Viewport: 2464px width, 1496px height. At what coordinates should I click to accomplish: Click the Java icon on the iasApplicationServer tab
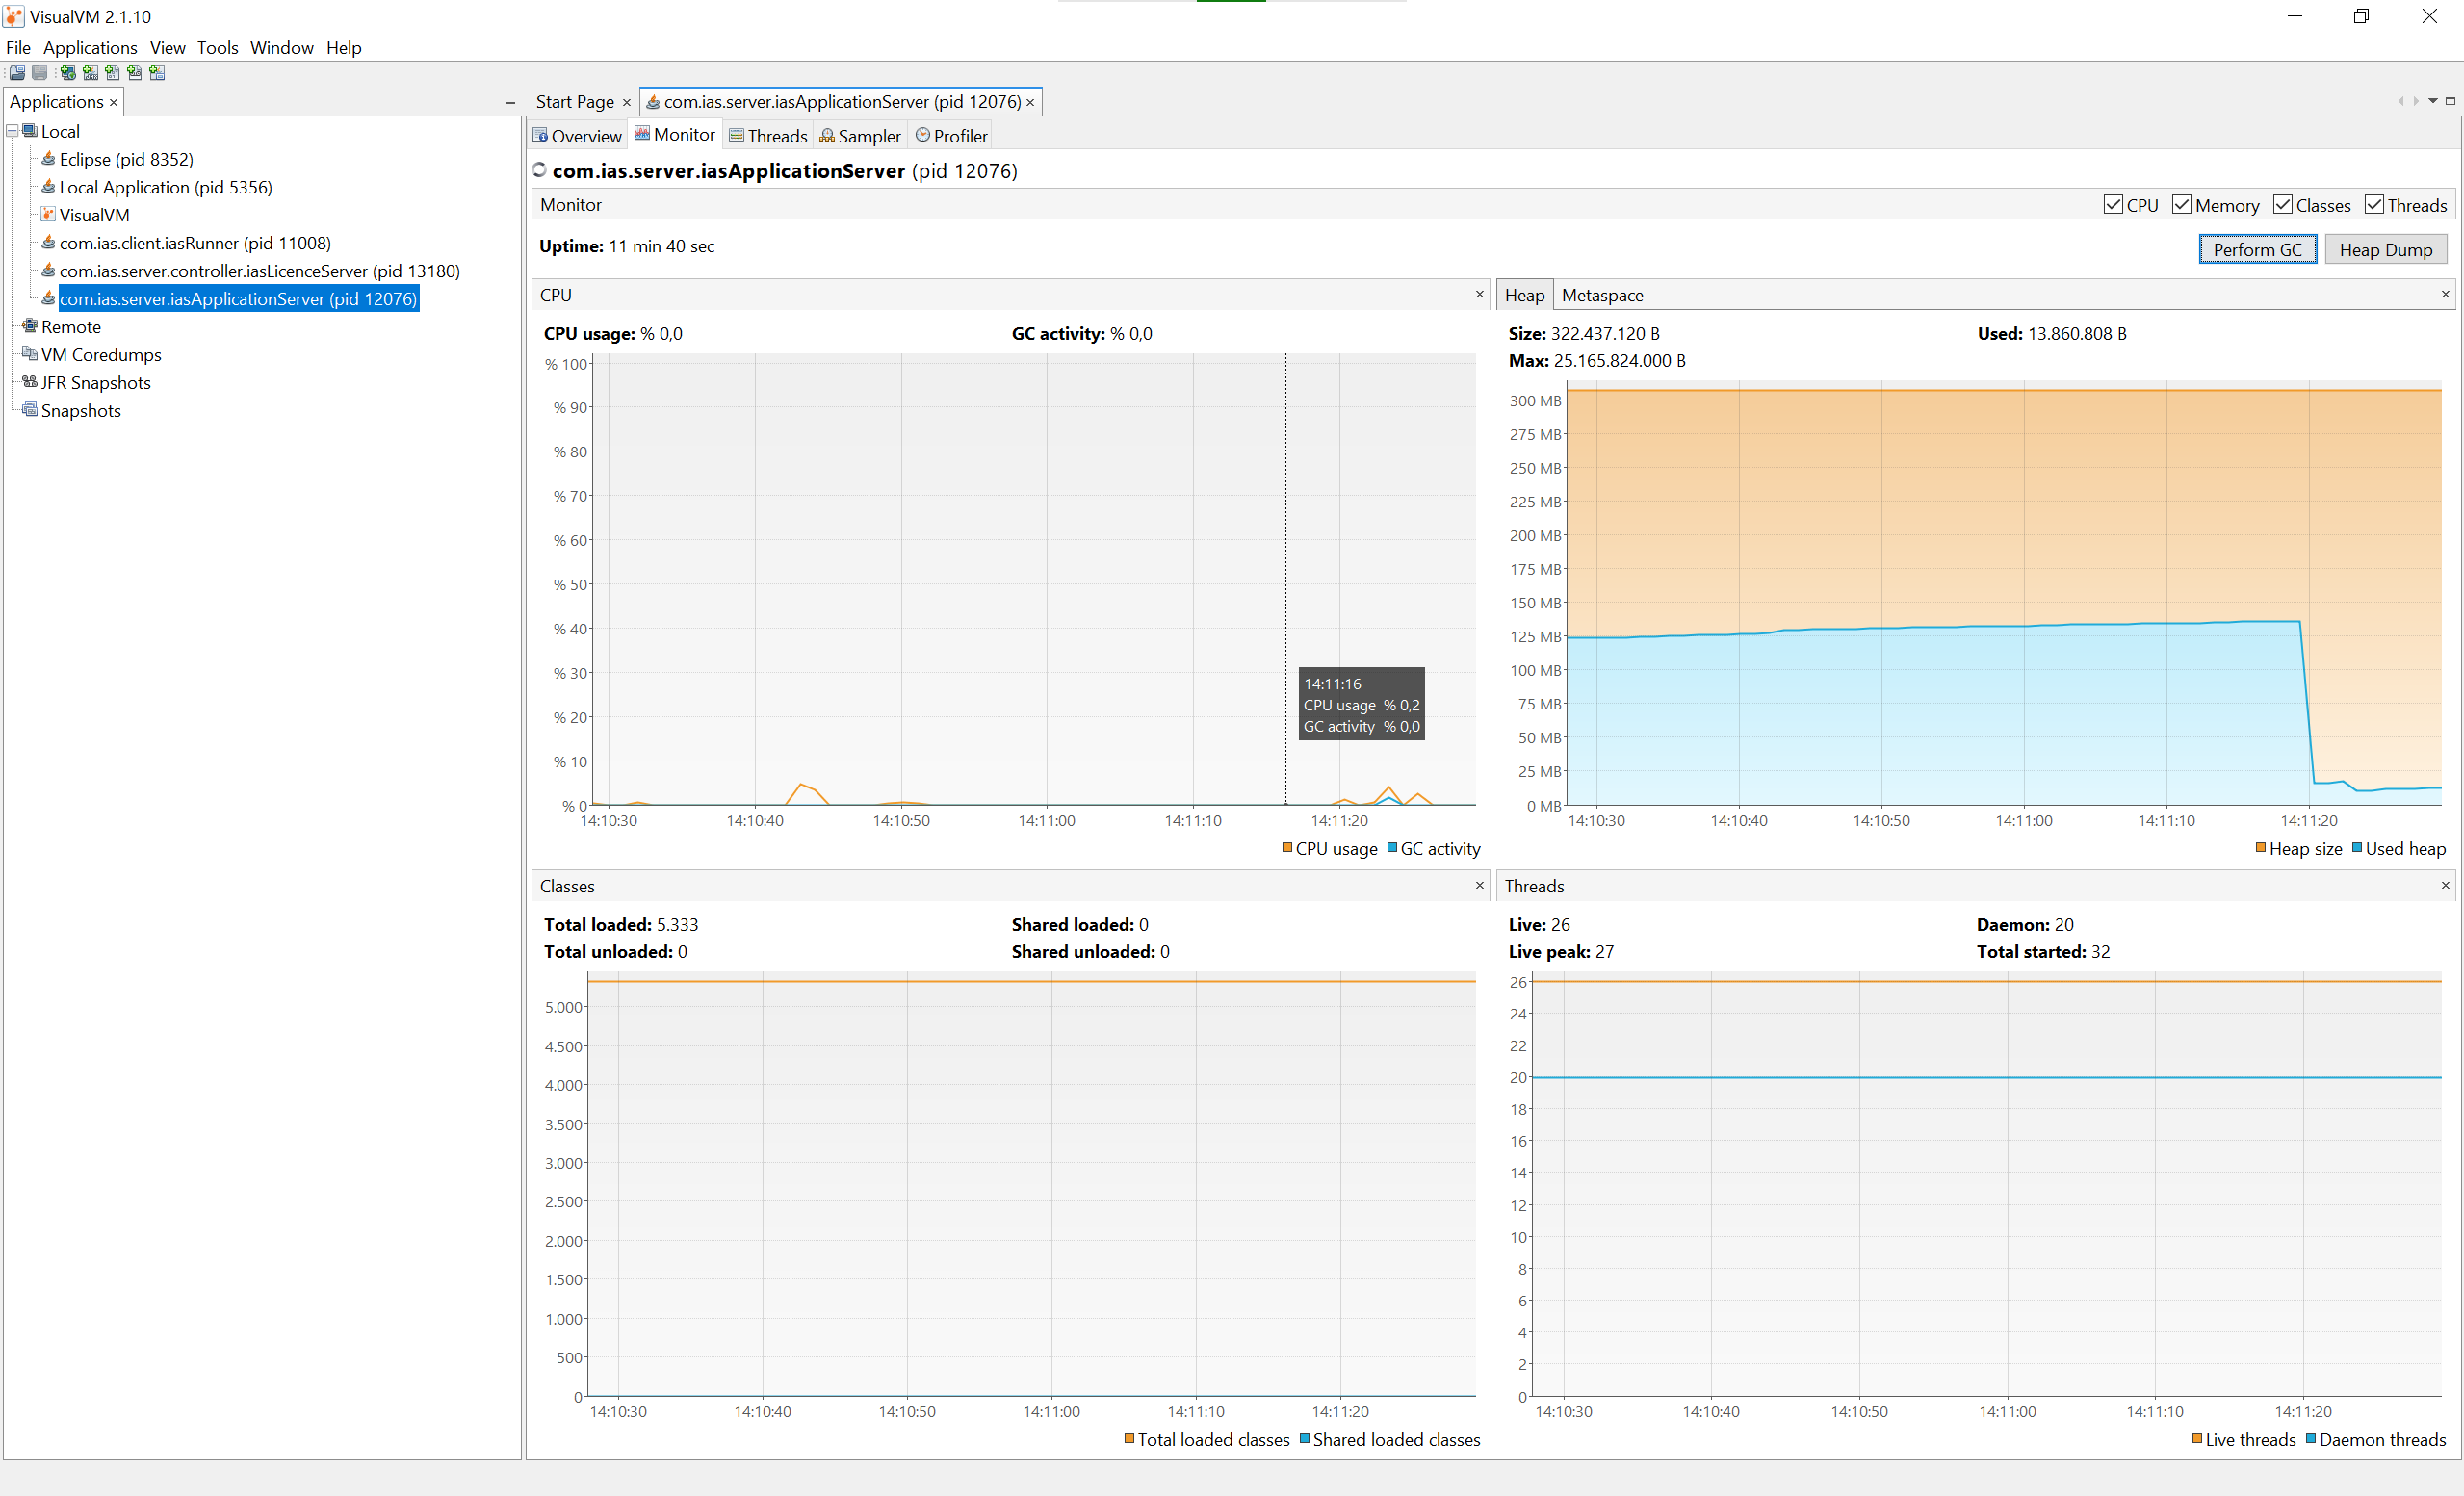(653, 102)
